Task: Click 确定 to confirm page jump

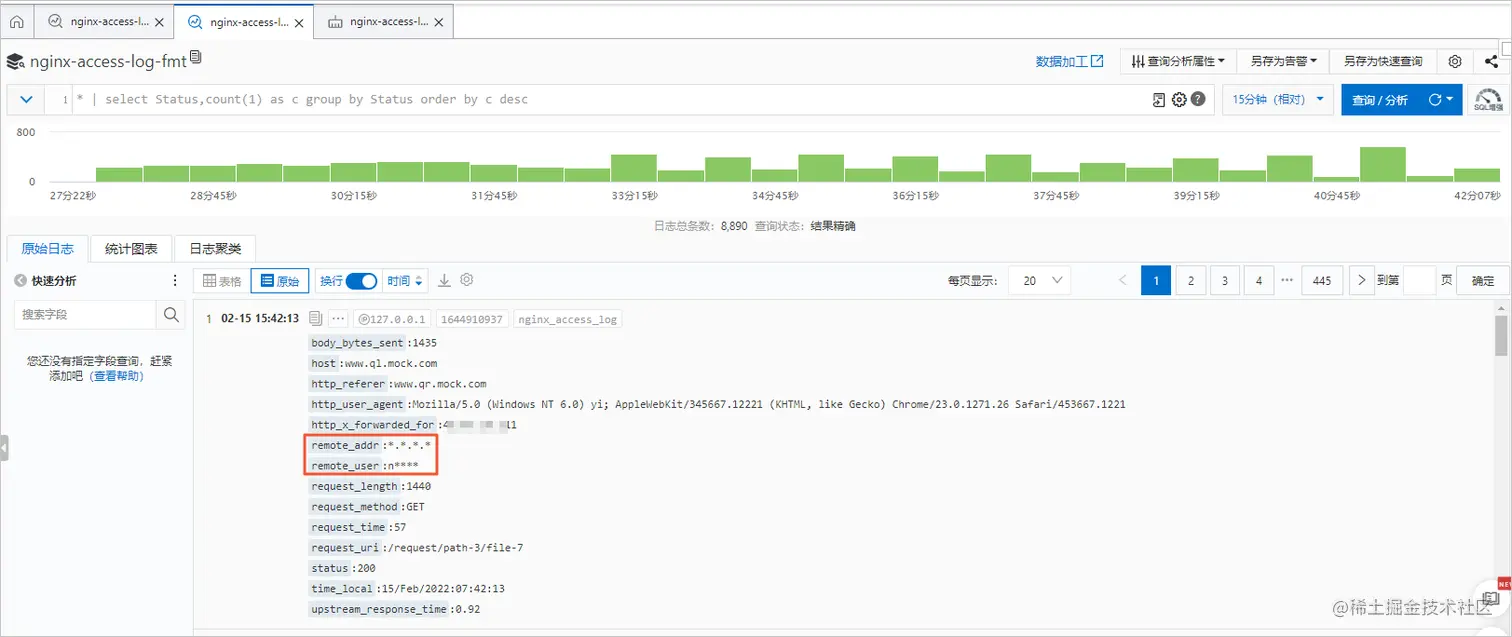Action: point(1482,281)
